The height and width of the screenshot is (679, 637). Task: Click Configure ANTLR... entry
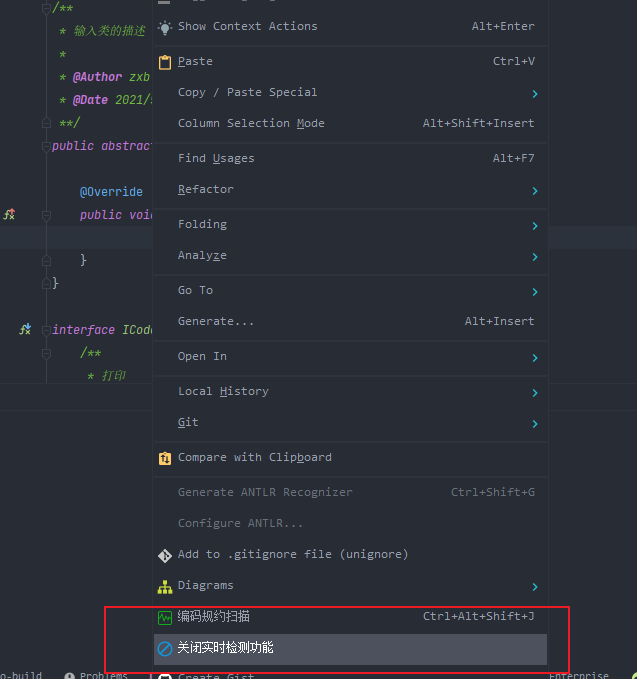(350, 524)
